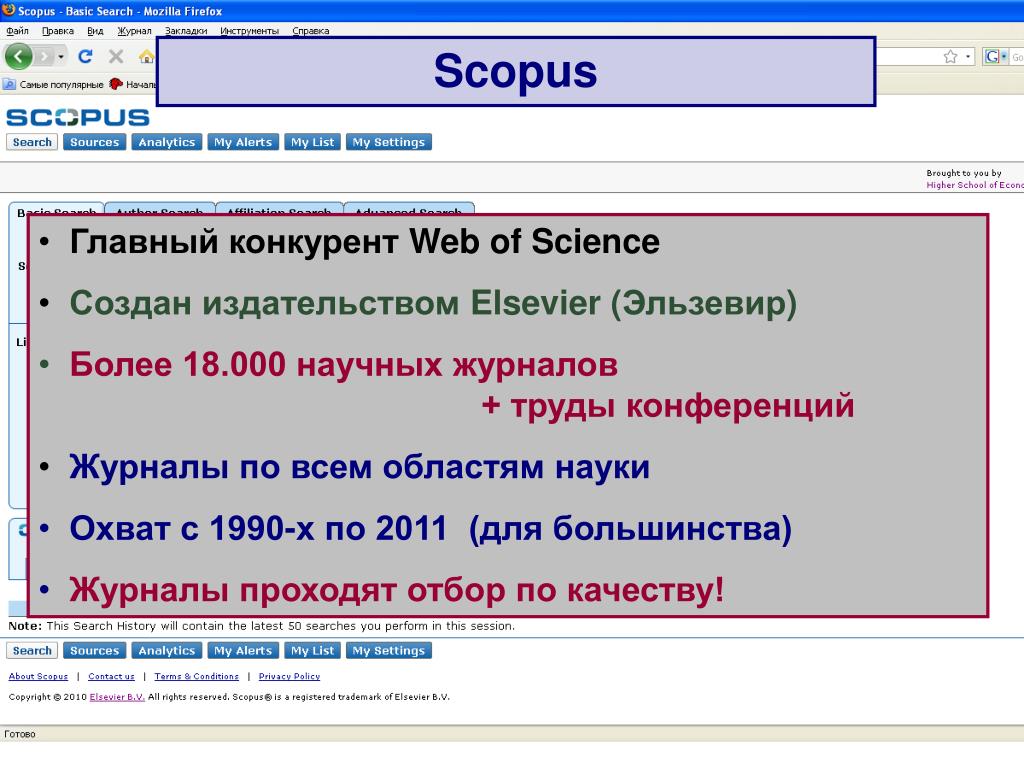Screen dimensions: 1024x768
Task: Open My Settings from bottom navigation
Action: tap(389, 650)
